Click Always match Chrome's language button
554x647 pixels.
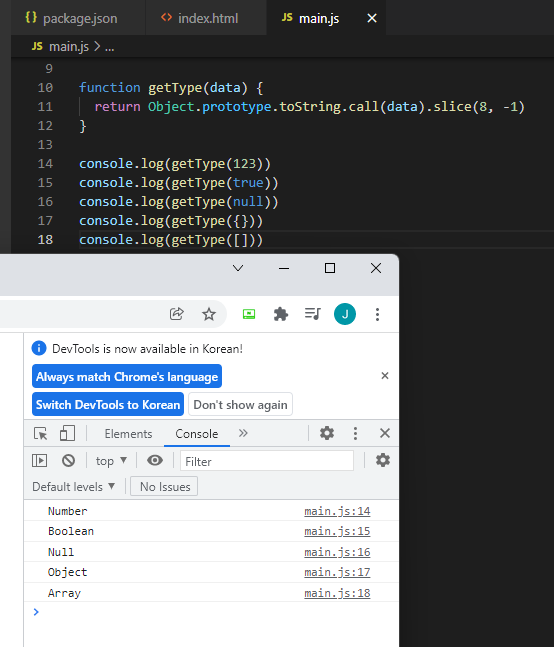pos(127,376)
